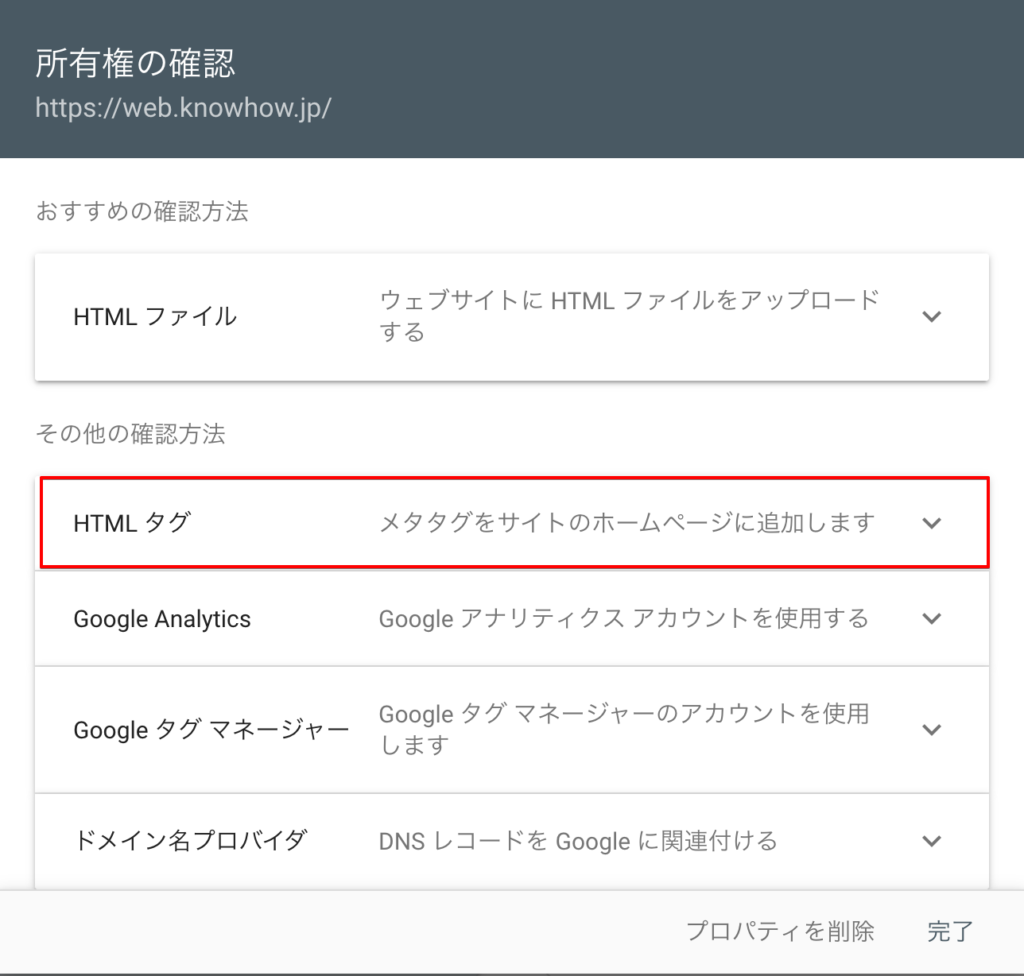
Task: Click the その他の確認方法 section heading
Action: click(131, 434)
